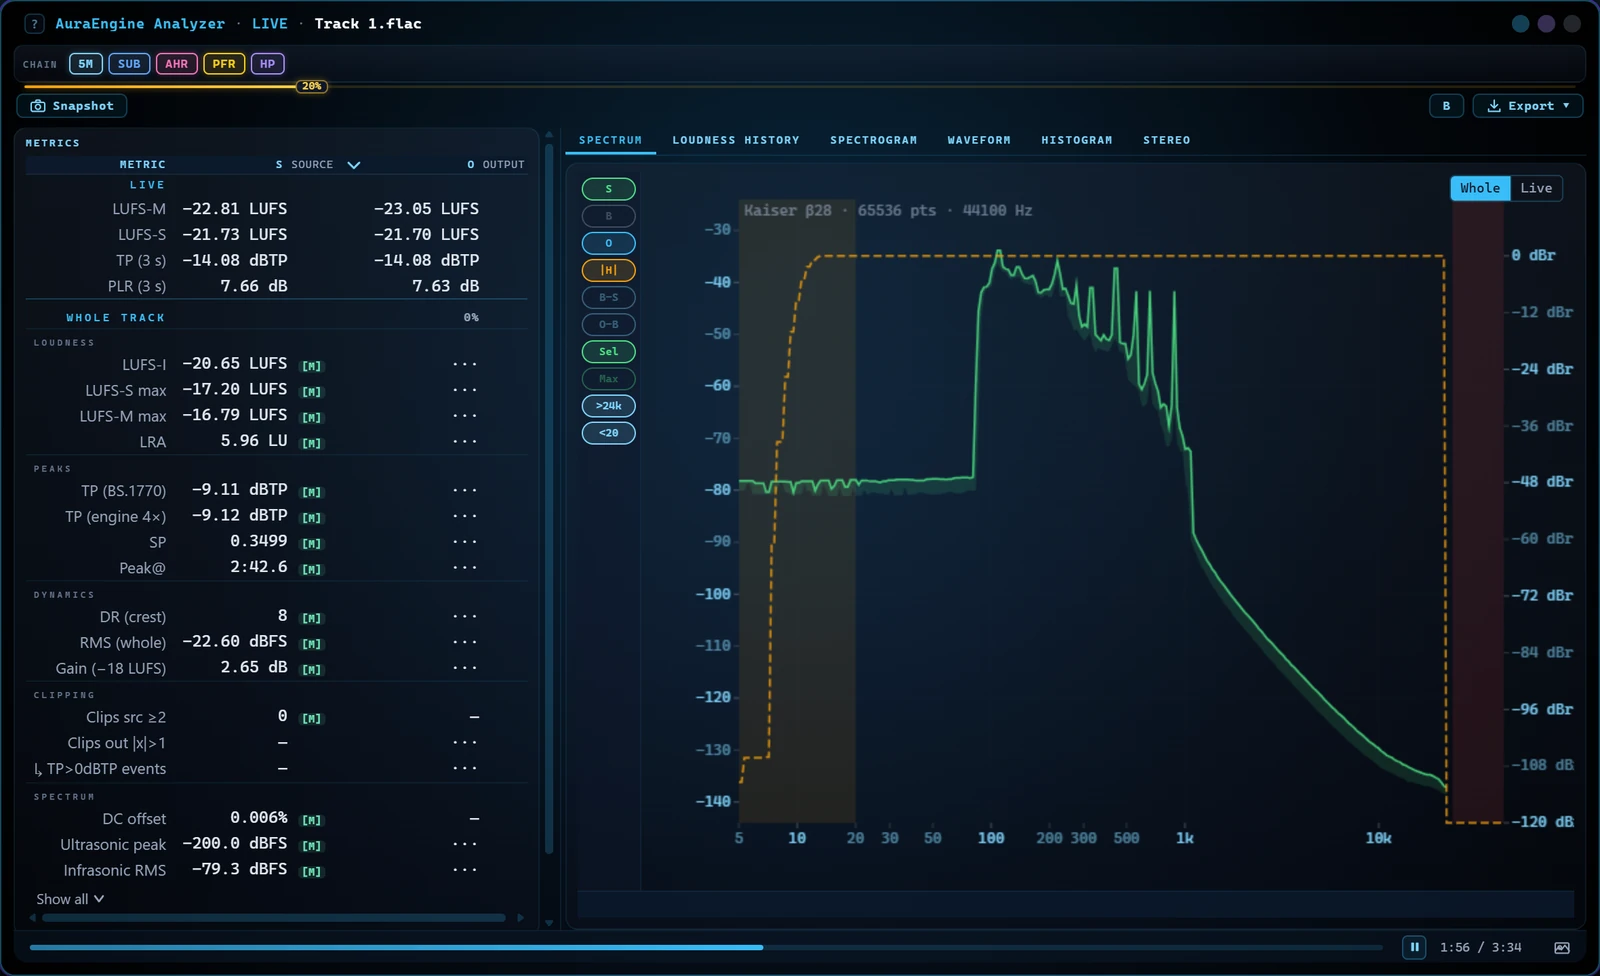Click the metrics panel vertical scrollbar thumb
The image size is (1600, 976).
[x=549, y=498]
